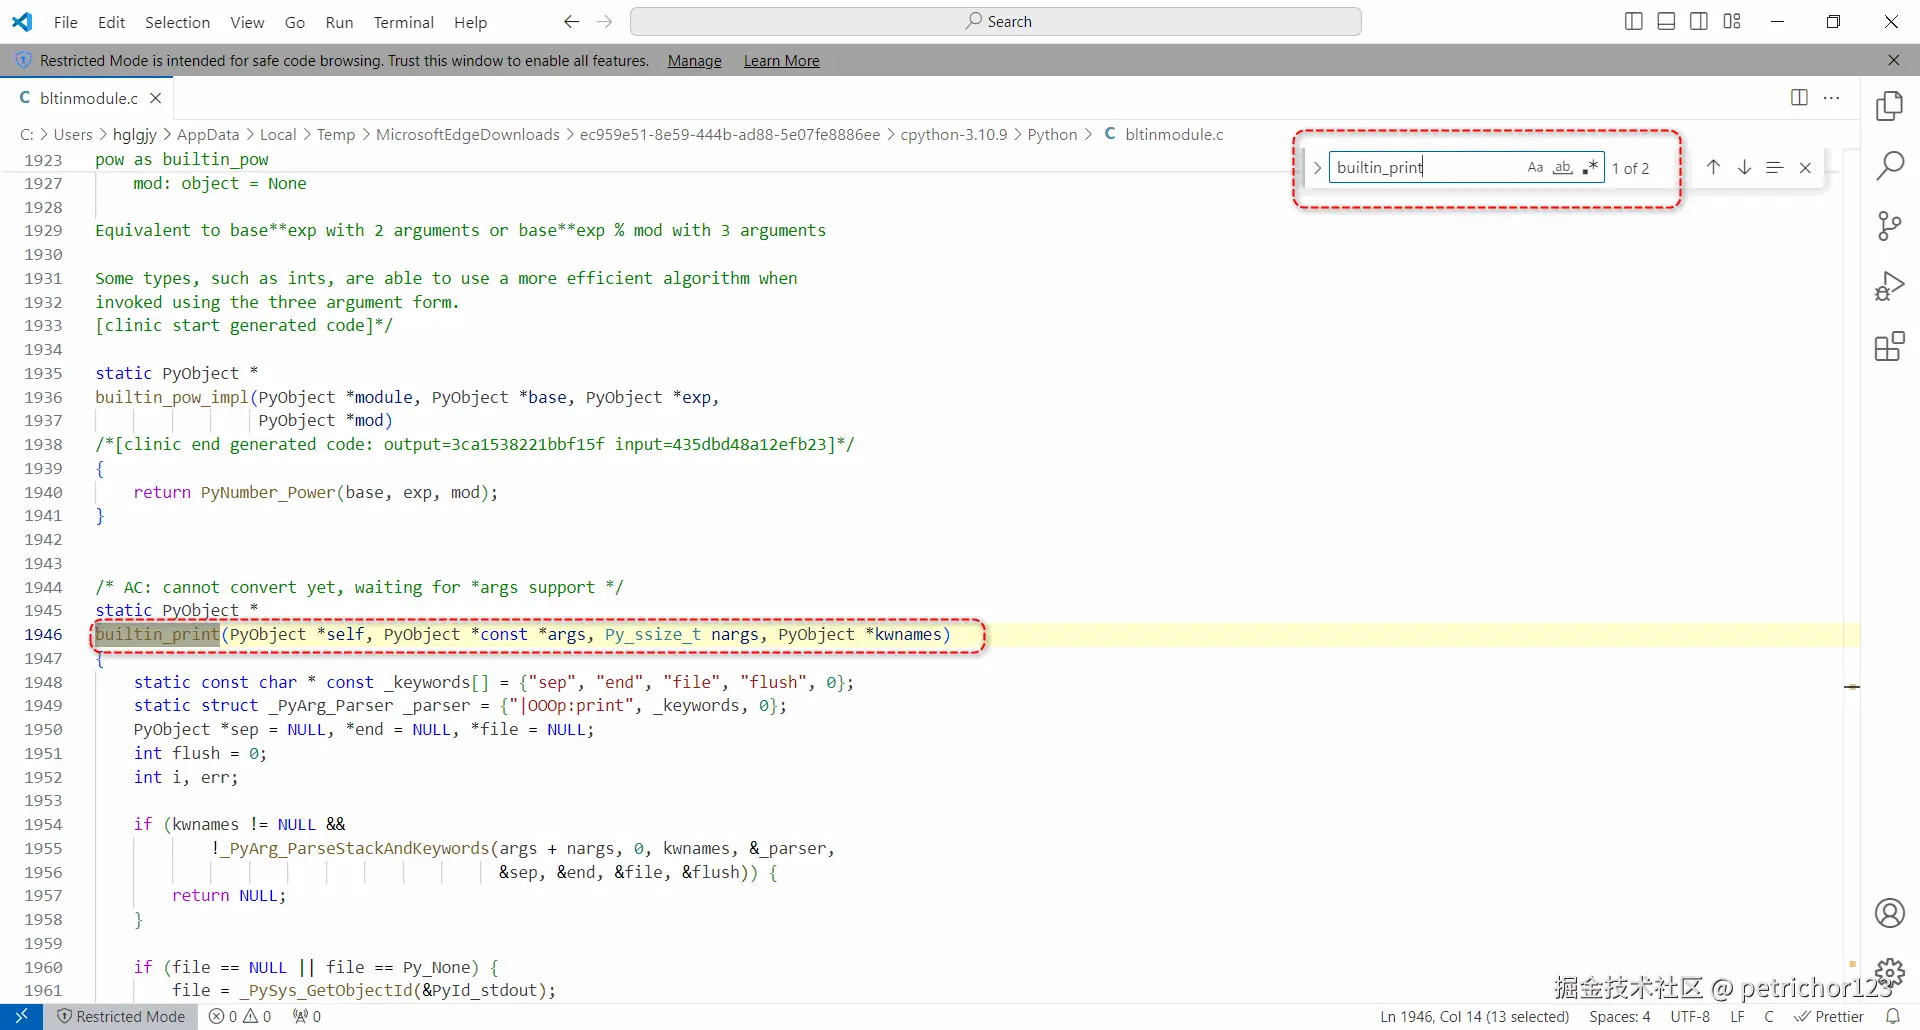Open ports forwarded indicator in status bar
Viewport: 1920px width, 1030px height.
coord(307,1016)
